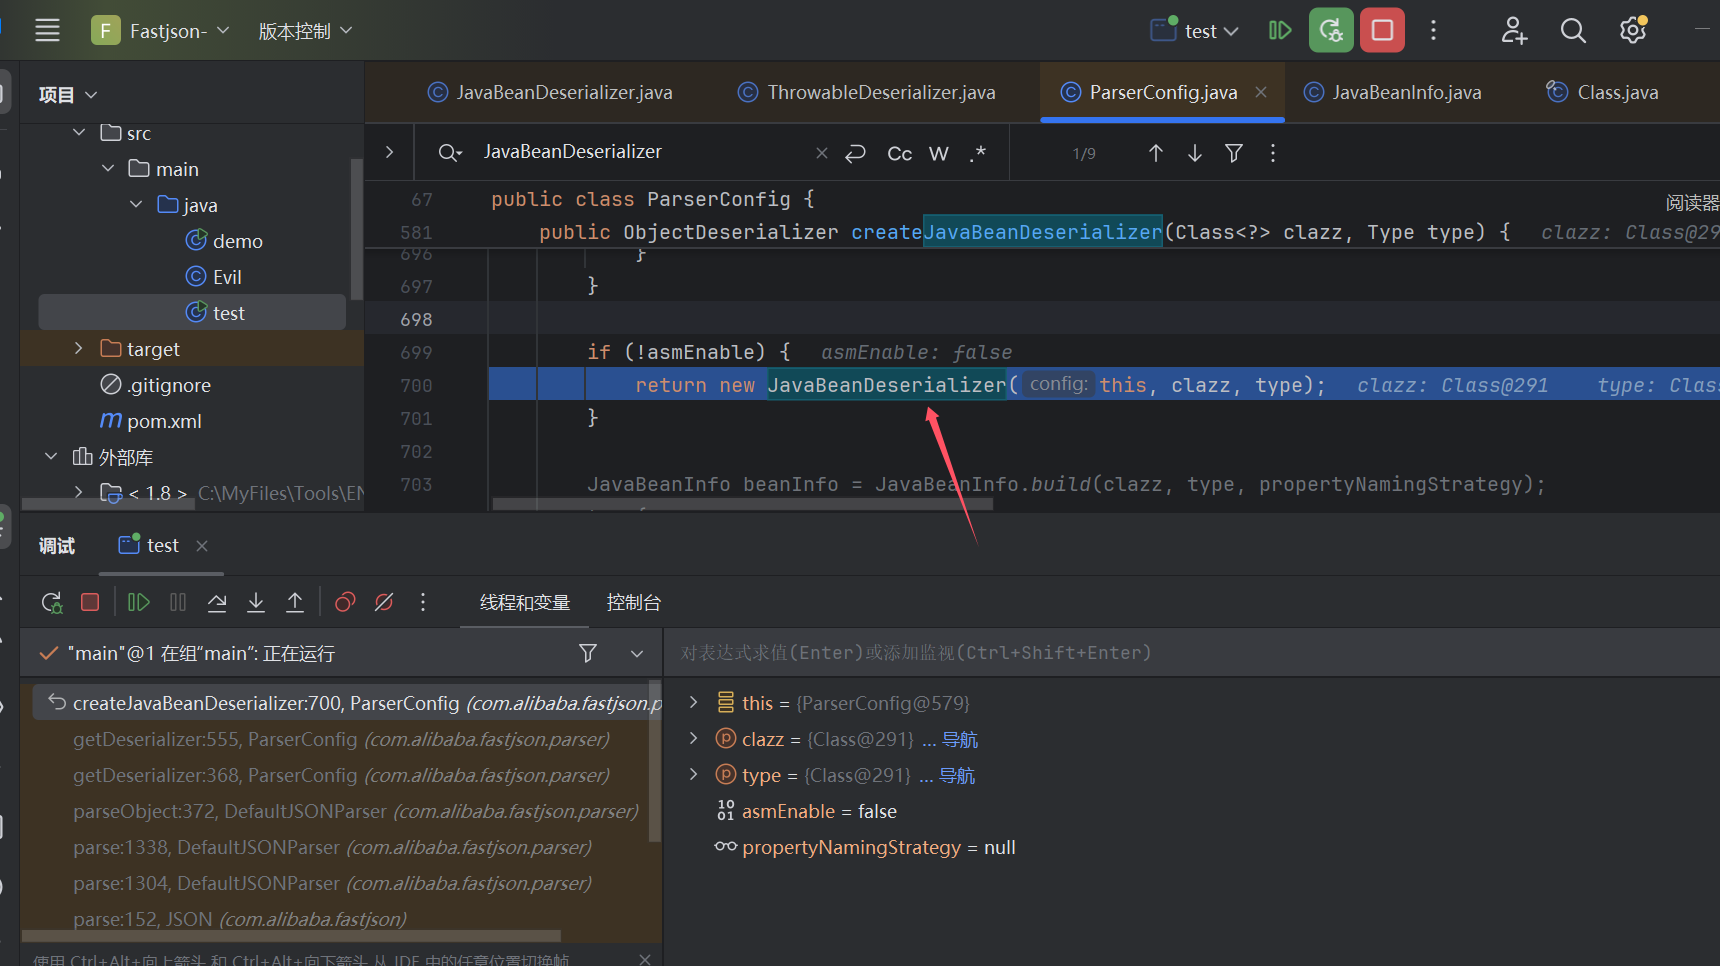Screen dimensions: 1720x966
Task: Open the IDE settings gear icon
Action: (1633, 31)
